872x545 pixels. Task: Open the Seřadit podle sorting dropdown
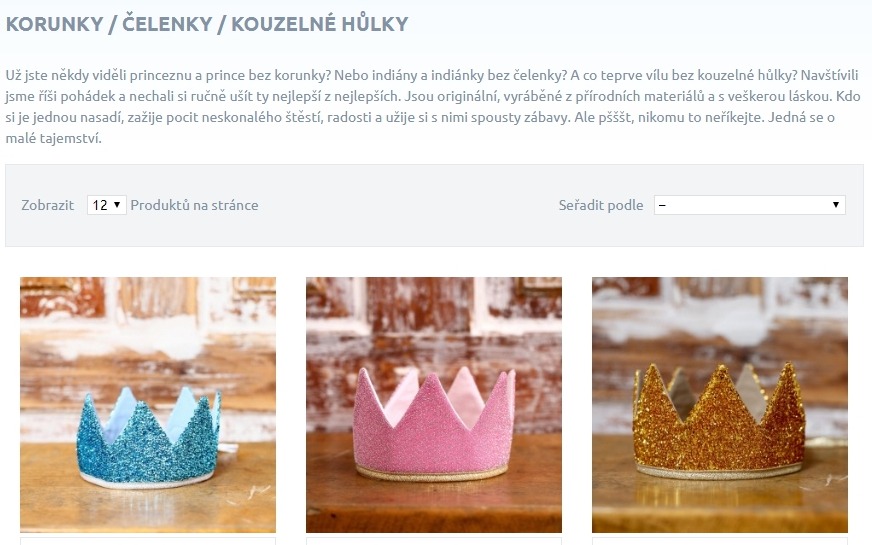point(749,205)
